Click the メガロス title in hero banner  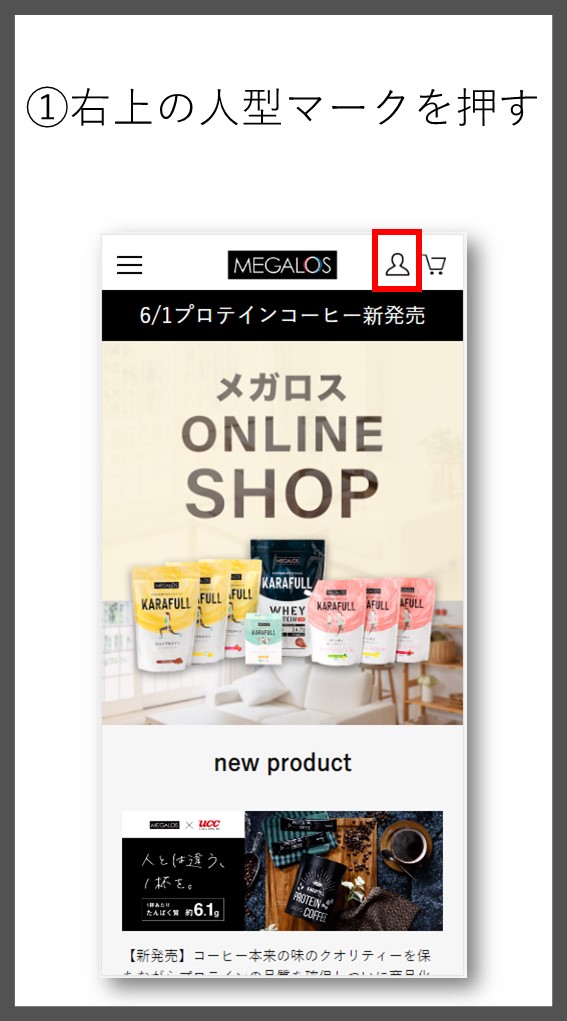click(x=281, y=389)
